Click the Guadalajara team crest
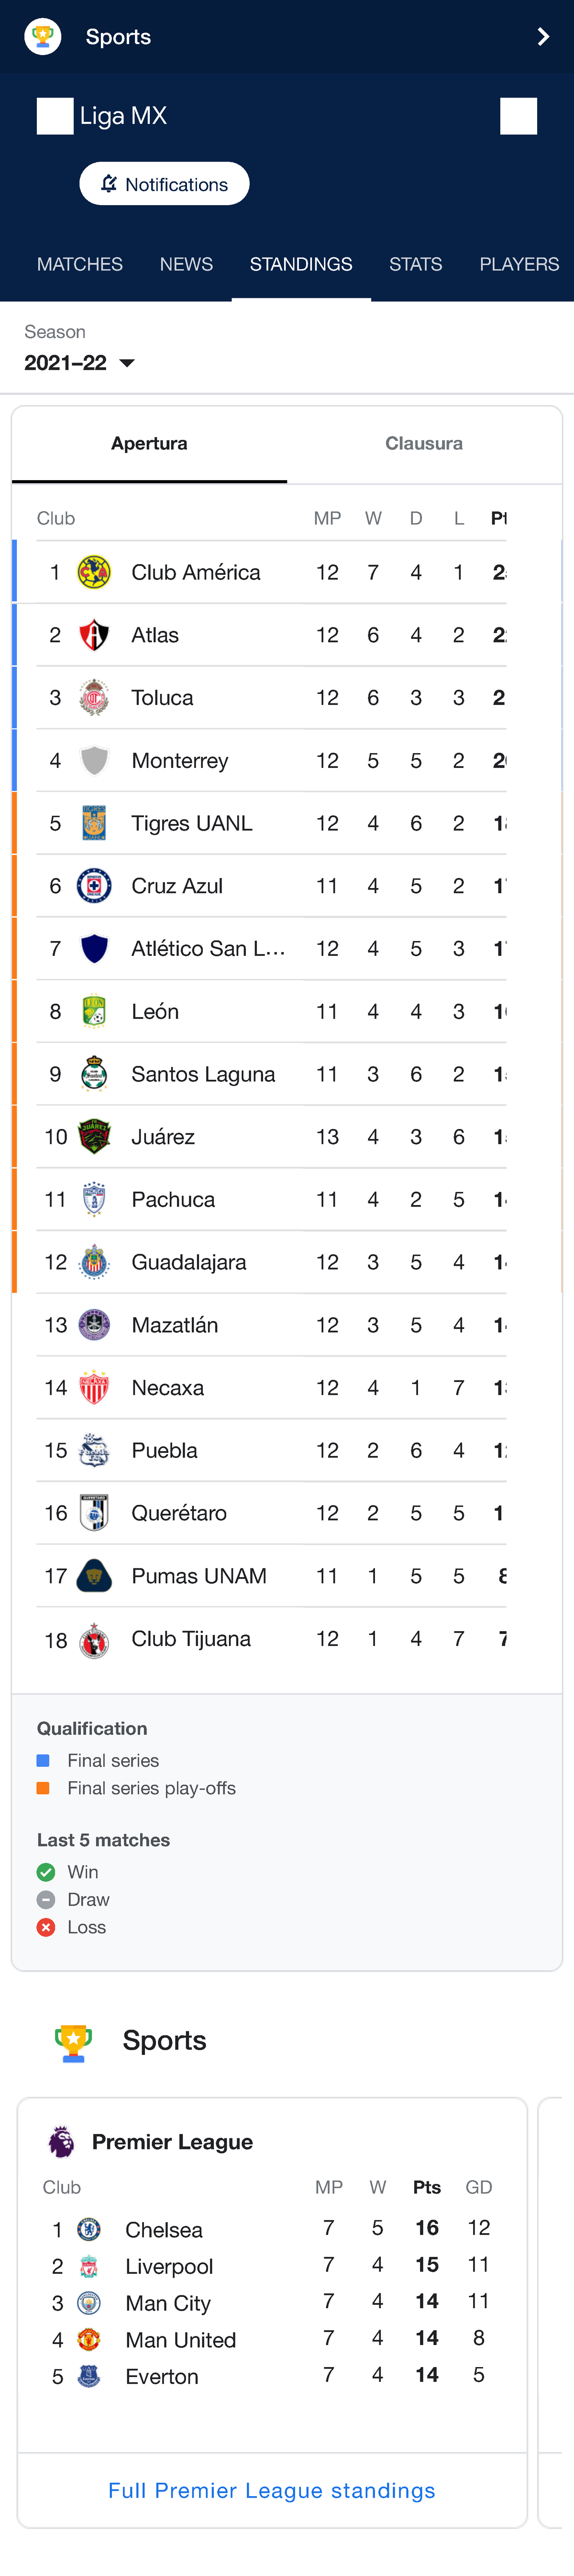The image size is (574, 2576). click(x=93, y=1261)
